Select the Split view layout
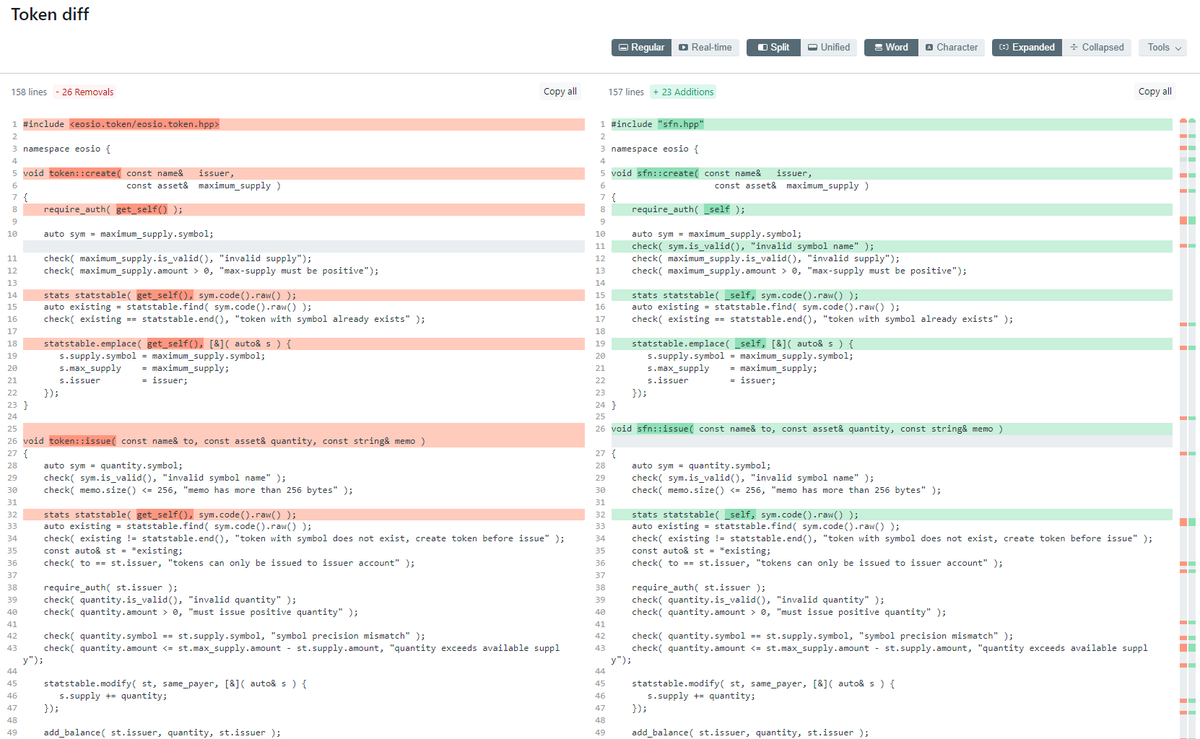Viewport: 1200px width, 739px height. point(773,47)
